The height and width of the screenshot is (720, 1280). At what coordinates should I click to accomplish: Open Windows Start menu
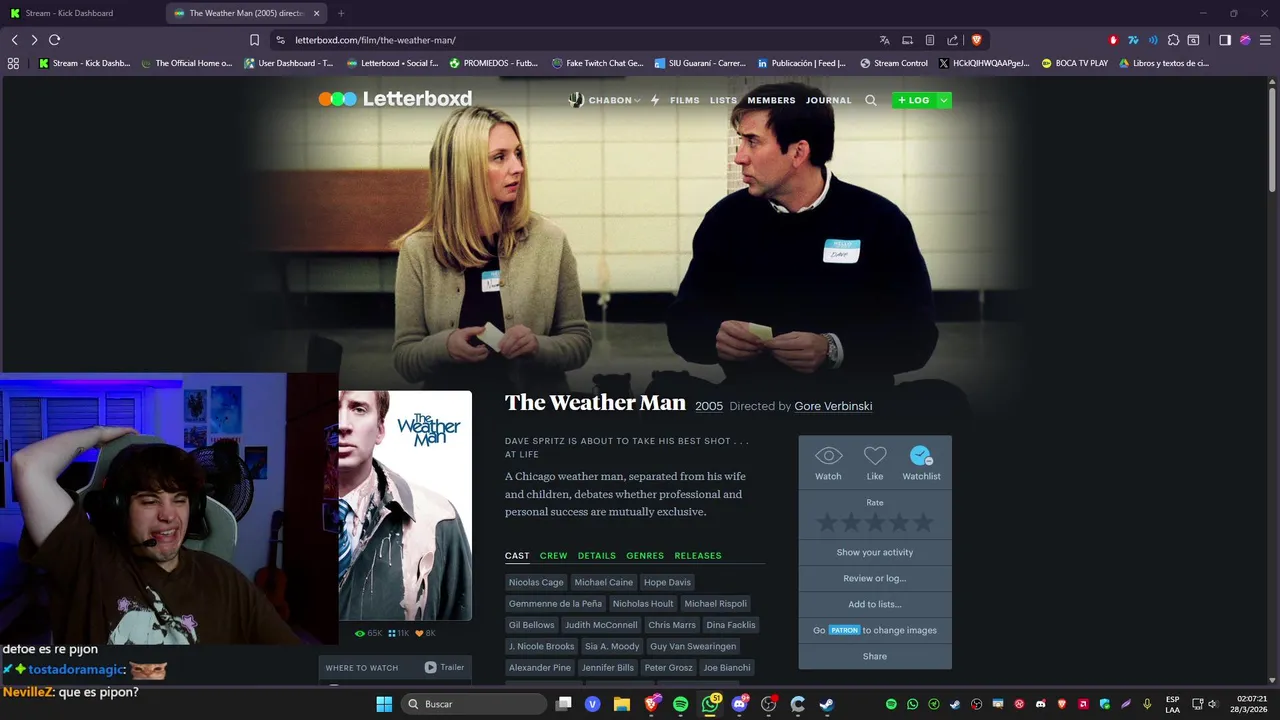(x=384, y=704)
